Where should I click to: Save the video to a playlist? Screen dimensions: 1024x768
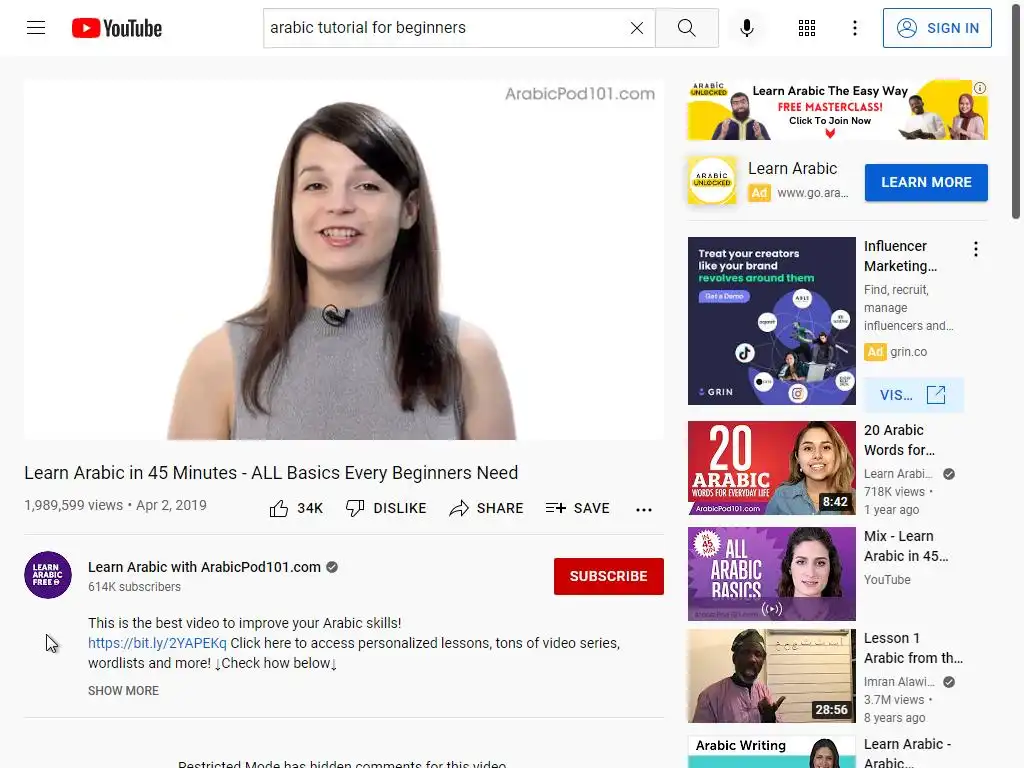578,508
